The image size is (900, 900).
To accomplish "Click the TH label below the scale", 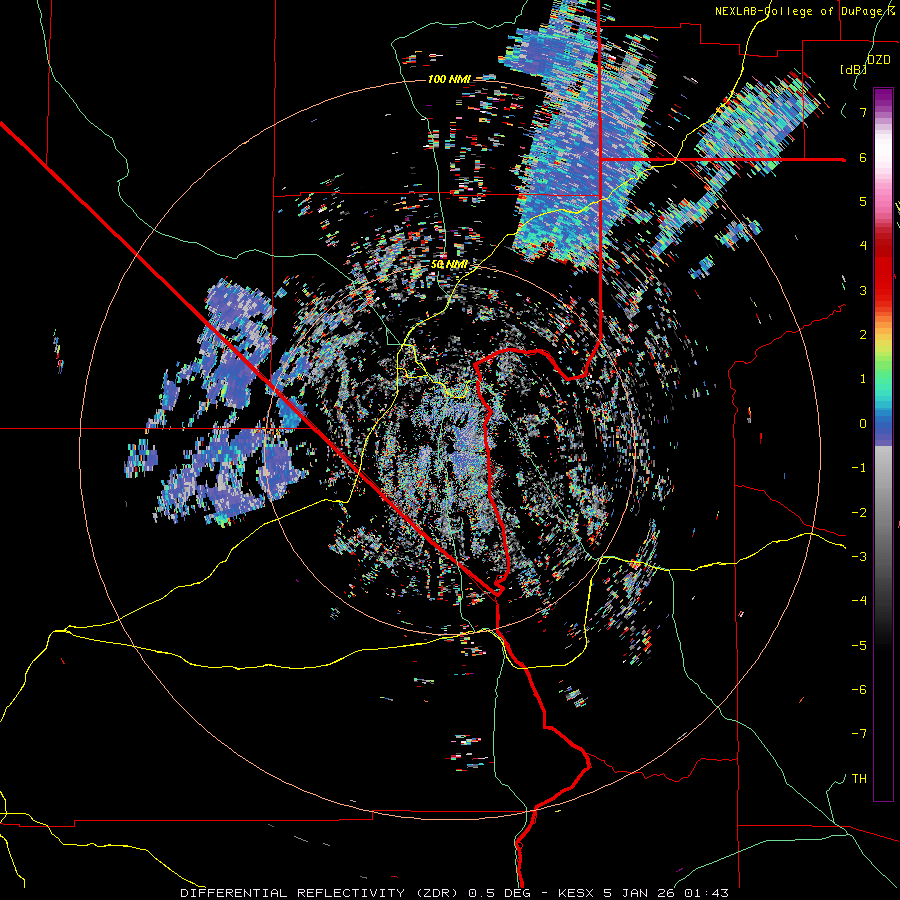I will [859, 779].
